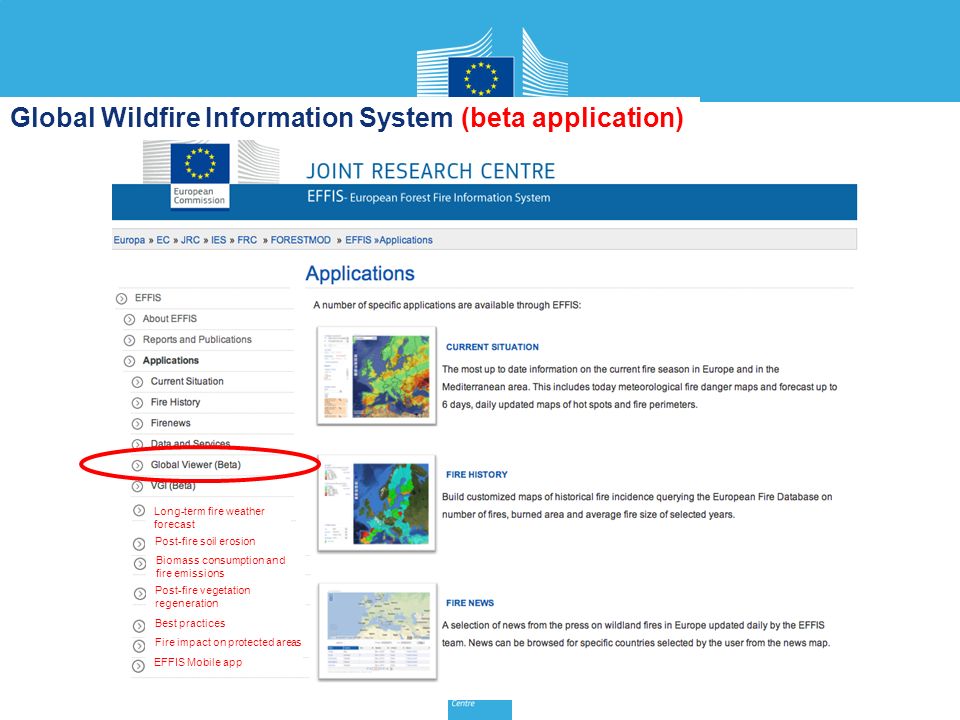
Task: Open Fire History sidebar entry
Action: tap(175, 402)
